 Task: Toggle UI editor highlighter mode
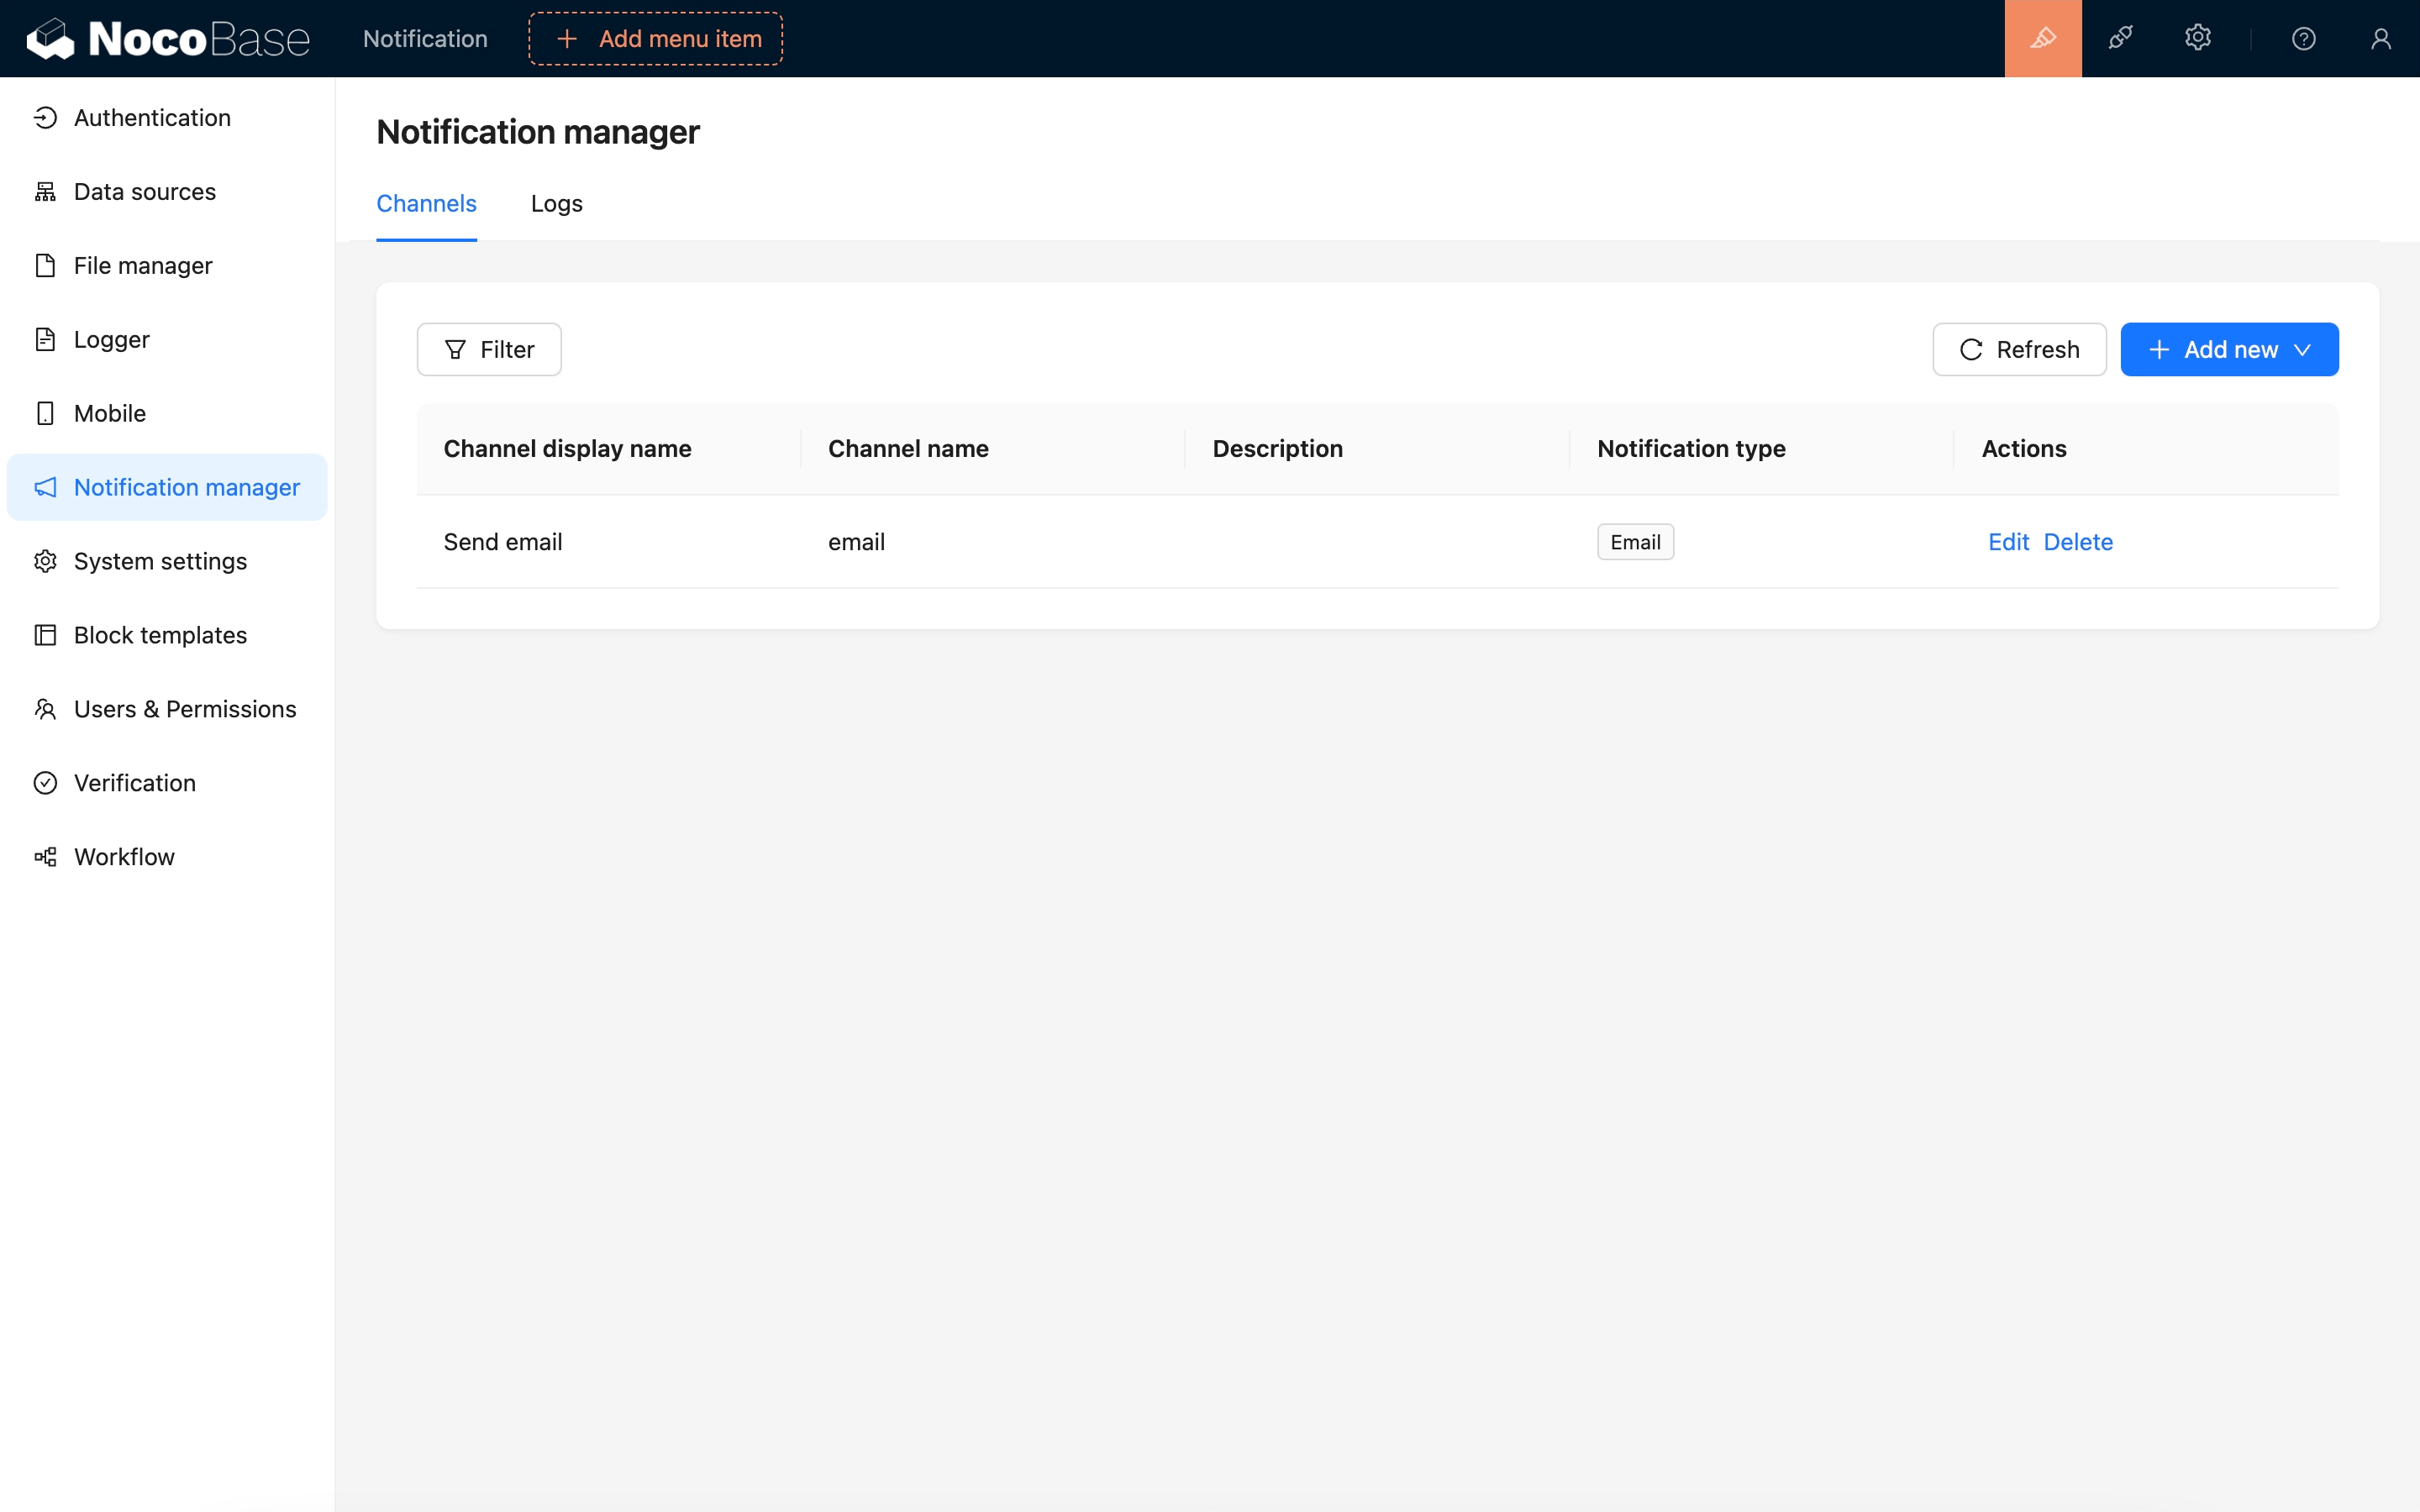[x=2042, y=38]
